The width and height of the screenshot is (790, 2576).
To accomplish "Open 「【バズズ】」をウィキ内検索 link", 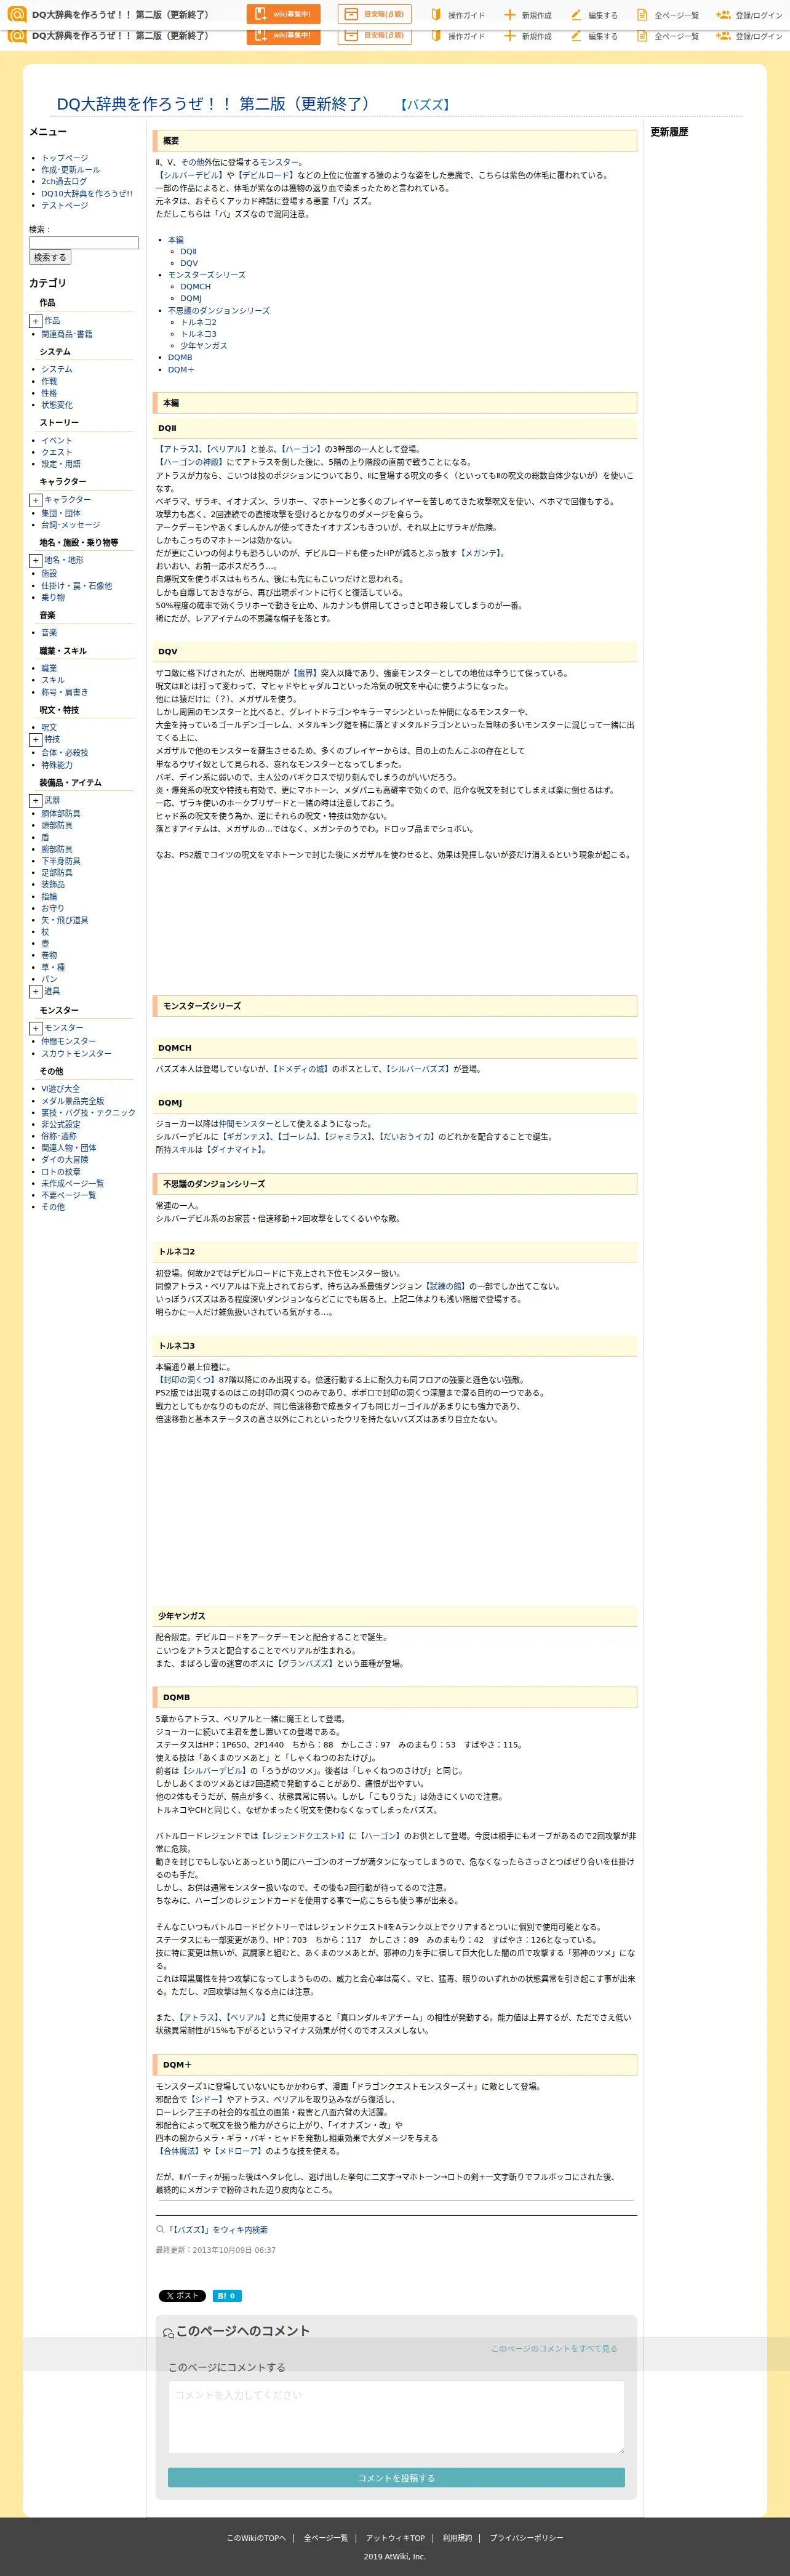I will (217, 2230).
